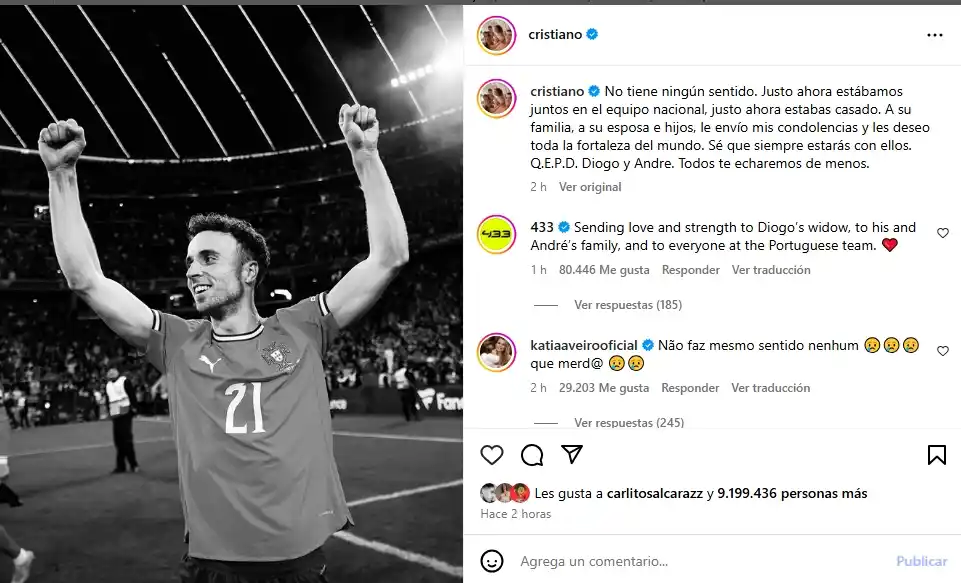
Task: Open the three-dot more options menu
Action: [934, 35]
